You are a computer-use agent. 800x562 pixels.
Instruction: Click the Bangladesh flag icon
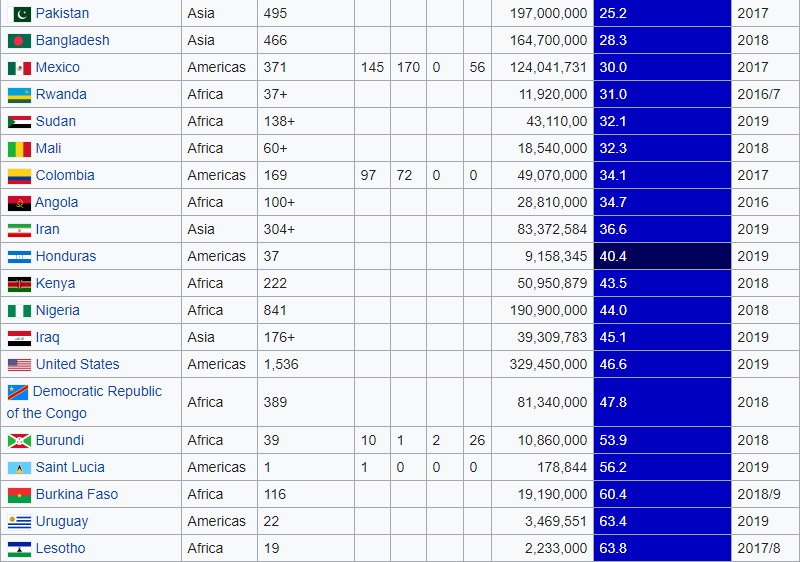(19, 41)
